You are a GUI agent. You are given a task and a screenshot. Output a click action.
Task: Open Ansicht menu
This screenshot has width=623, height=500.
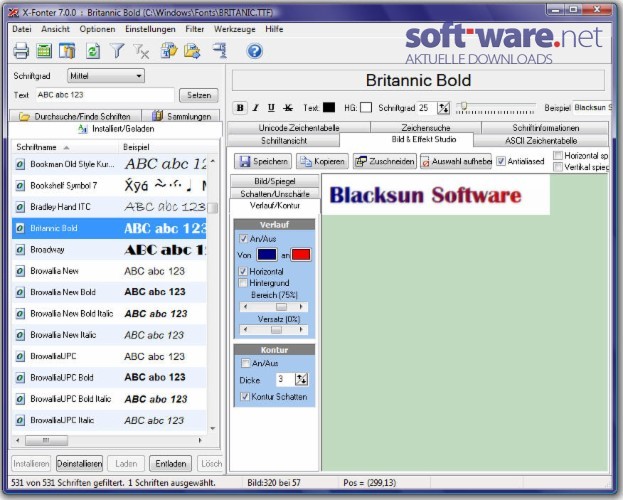pos(55,29)
